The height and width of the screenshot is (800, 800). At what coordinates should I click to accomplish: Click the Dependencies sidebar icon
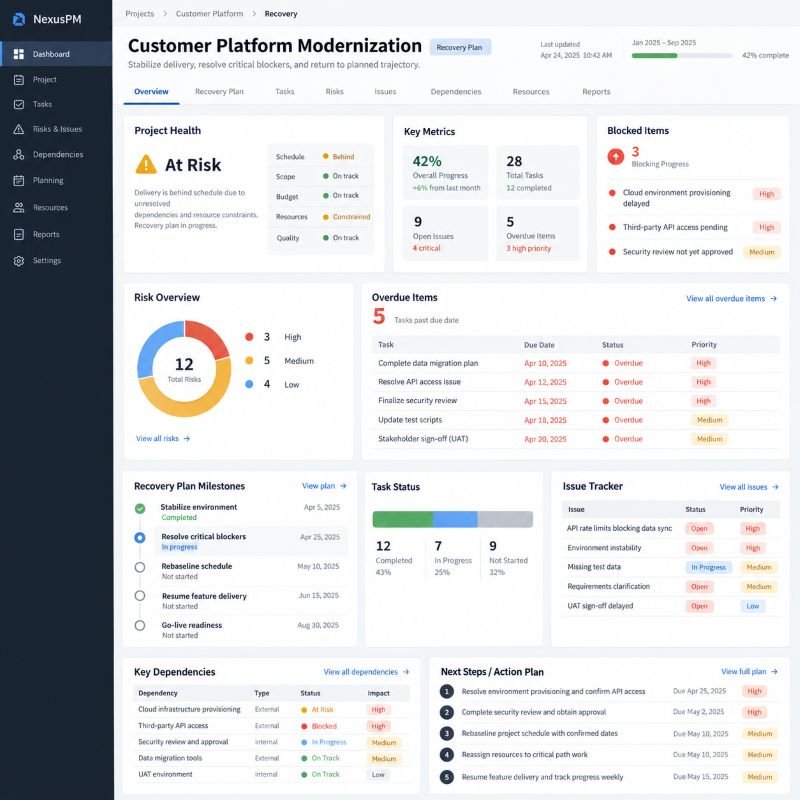[19, 155]
